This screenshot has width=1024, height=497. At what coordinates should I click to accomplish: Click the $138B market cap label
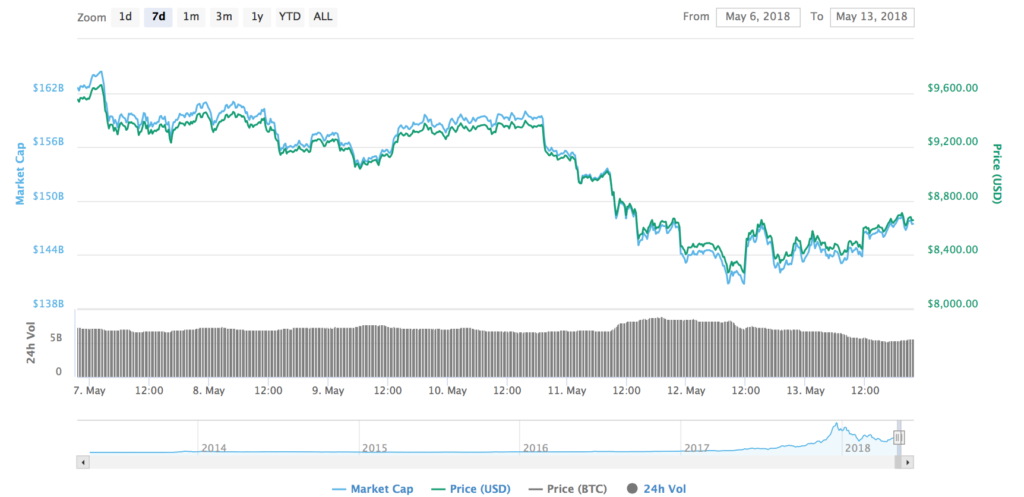click(x=50, y=304)
